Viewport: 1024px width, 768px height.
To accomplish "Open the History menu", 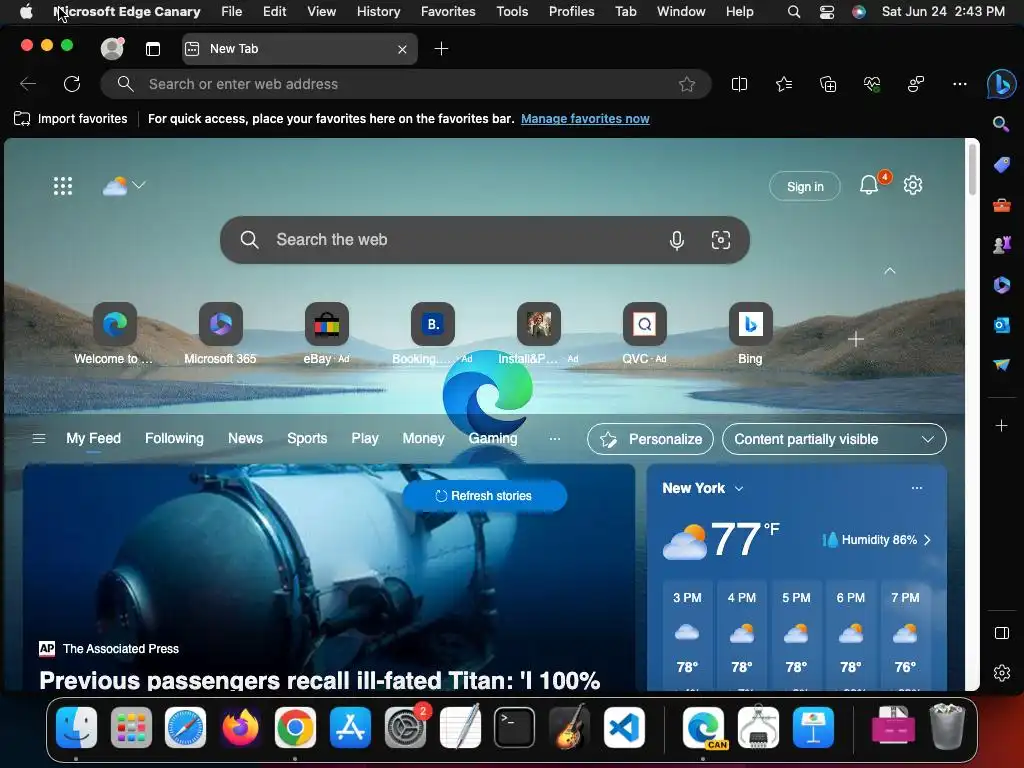I will [x=378, y=12].
